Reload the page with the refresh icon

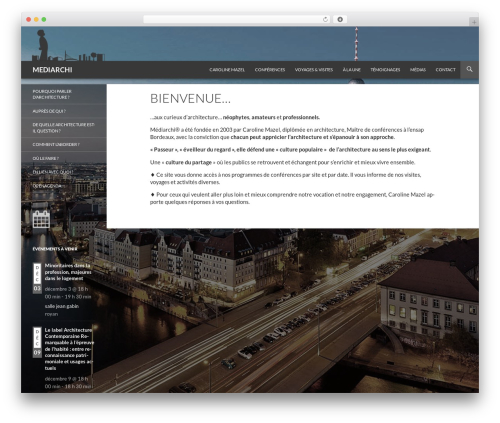[x=325, y=20]
